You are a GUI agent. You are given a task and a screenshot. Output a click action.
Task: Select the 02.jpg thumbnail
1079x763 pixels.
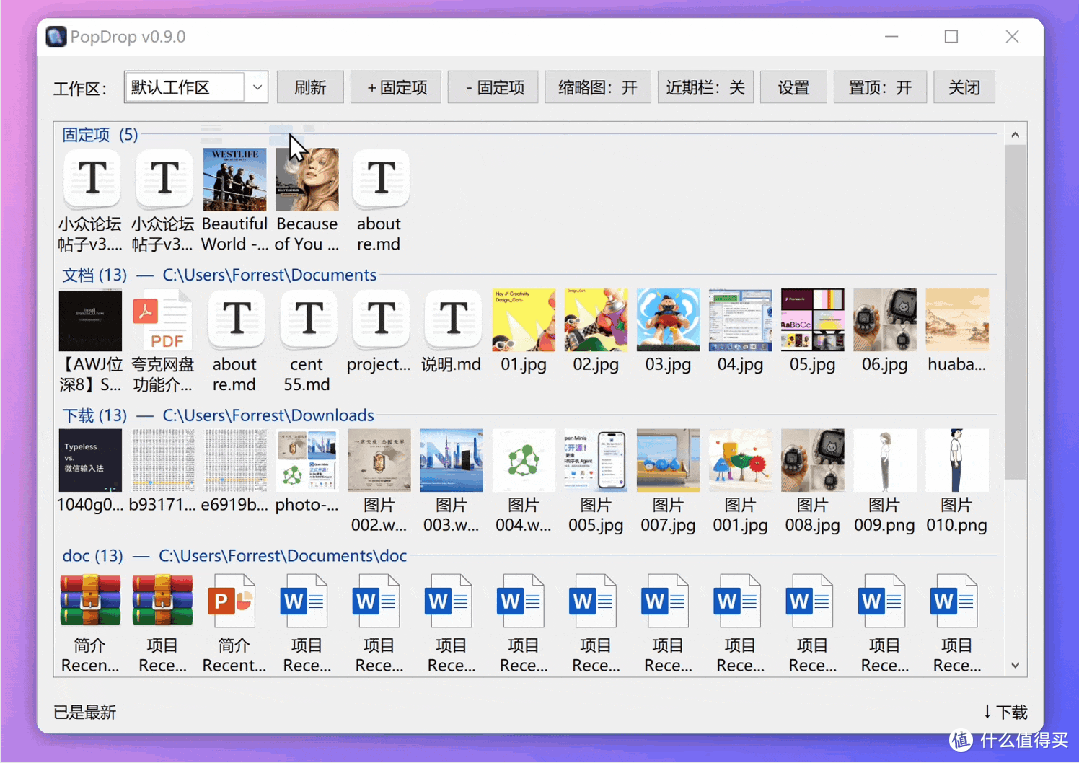click(x=596, y=320)
